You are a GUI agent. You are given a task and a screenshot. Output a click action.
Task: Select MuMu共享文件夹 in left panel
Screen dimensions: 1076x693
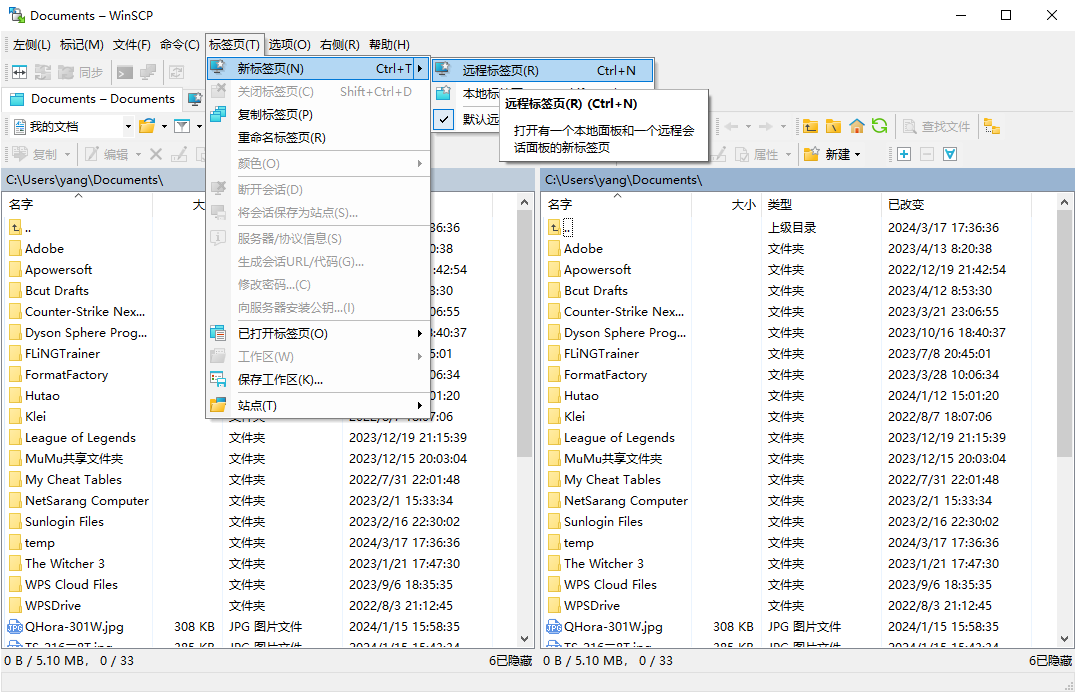tap(74, 458)
